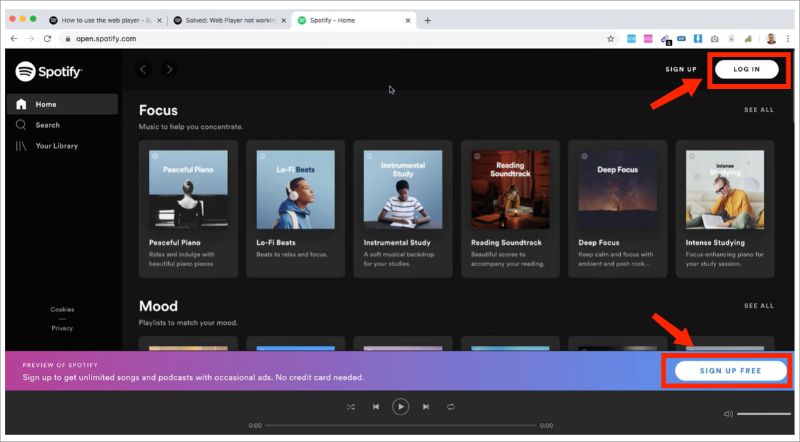Screen dimensions: 800x442
Task: Click the LOG IN button
Action: point(746,69)
